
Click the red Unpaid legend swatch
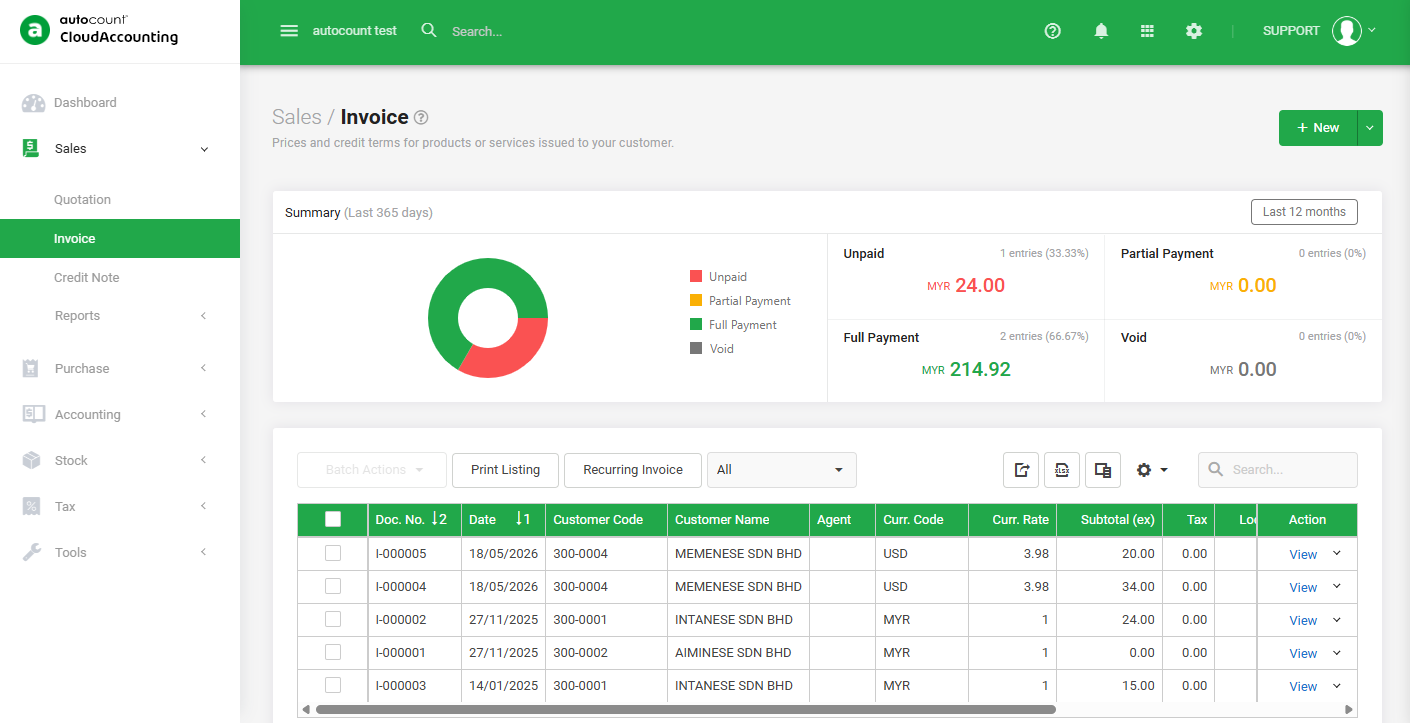(x=696, y=277)
